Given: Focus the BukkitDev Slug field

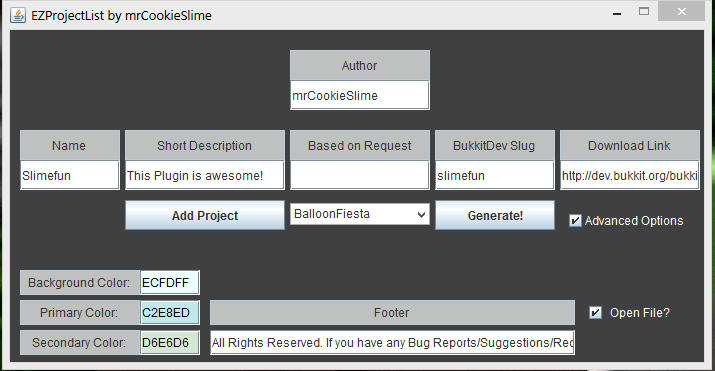Looking at the screenshot, I should [495, 175].
